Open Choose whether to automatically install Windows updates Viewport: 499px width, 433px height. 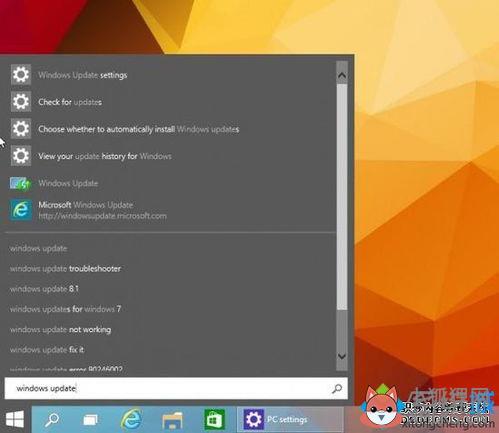139,129
